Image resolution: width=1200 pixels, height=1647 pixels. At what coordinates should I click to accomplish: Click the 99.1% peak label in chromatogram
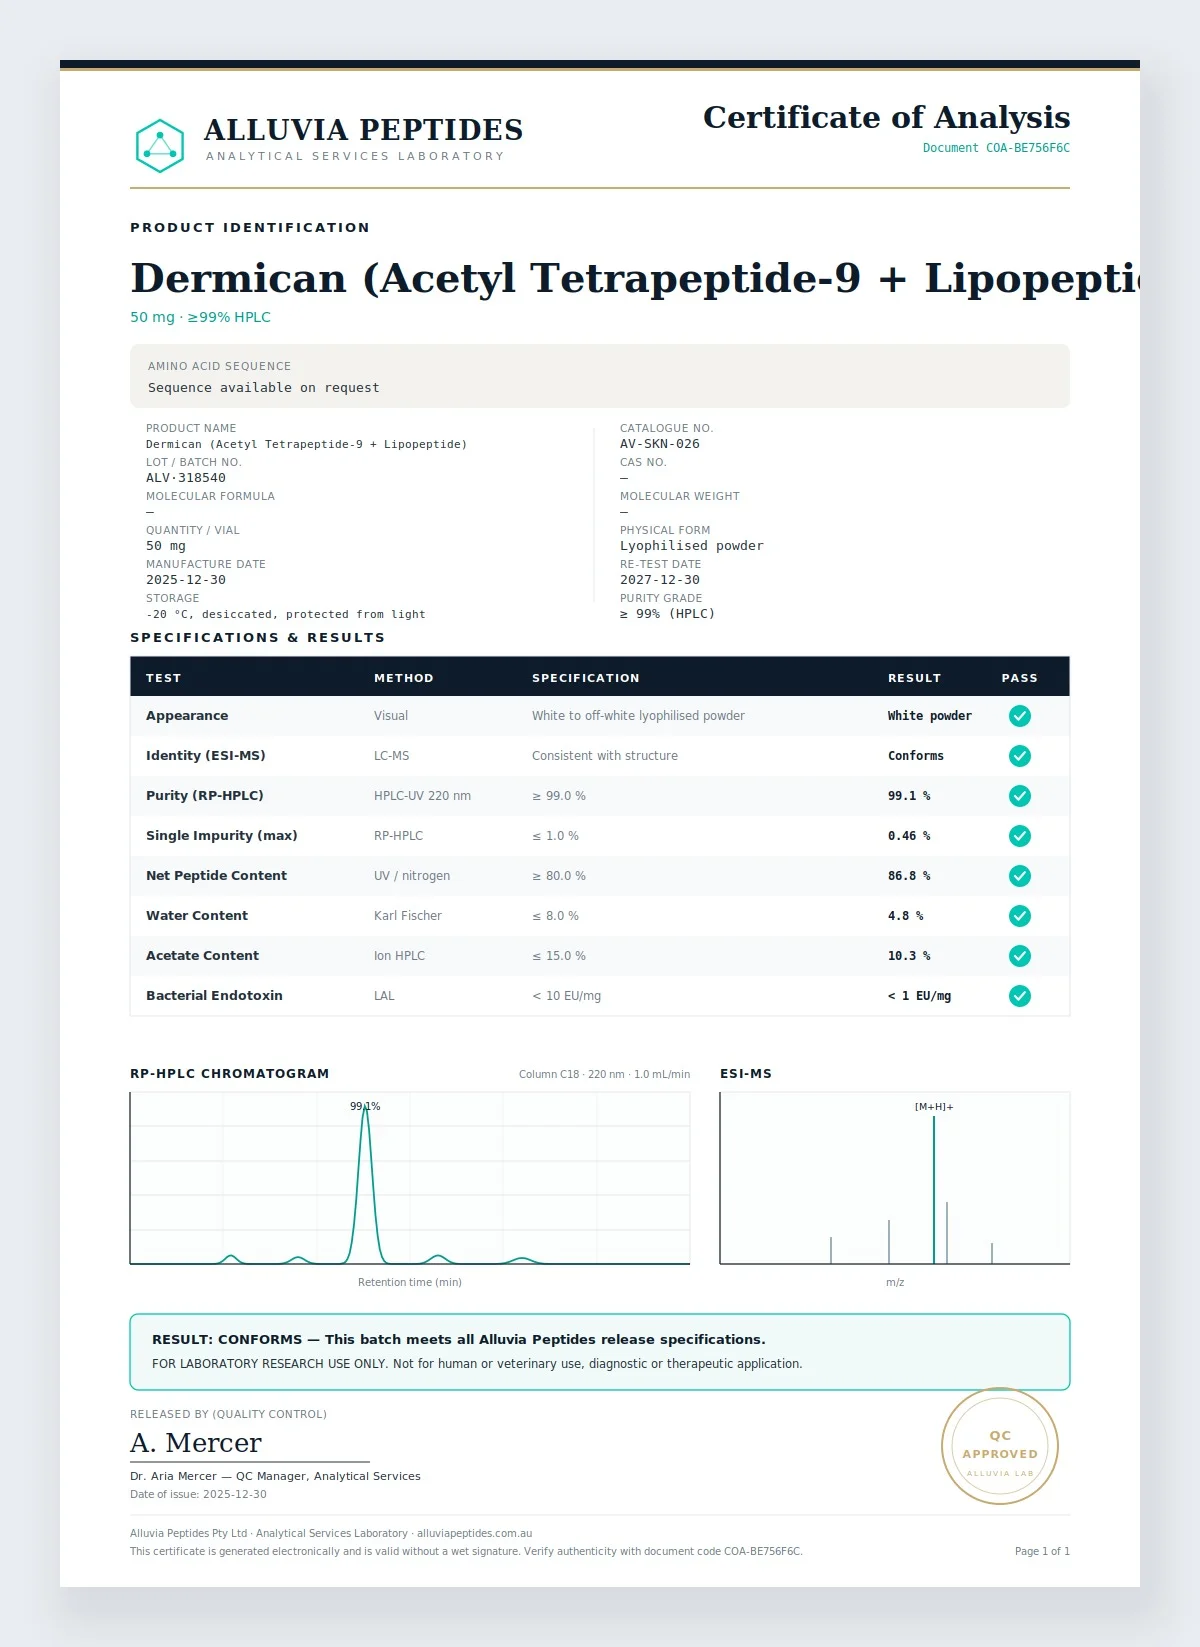pyautogui.click(x=365, y=1106)
